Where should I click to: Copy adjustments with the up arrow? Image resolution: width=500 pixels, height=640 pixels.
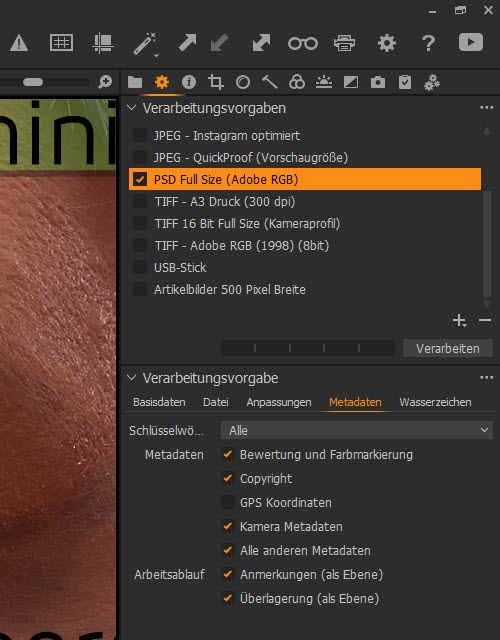187,43
